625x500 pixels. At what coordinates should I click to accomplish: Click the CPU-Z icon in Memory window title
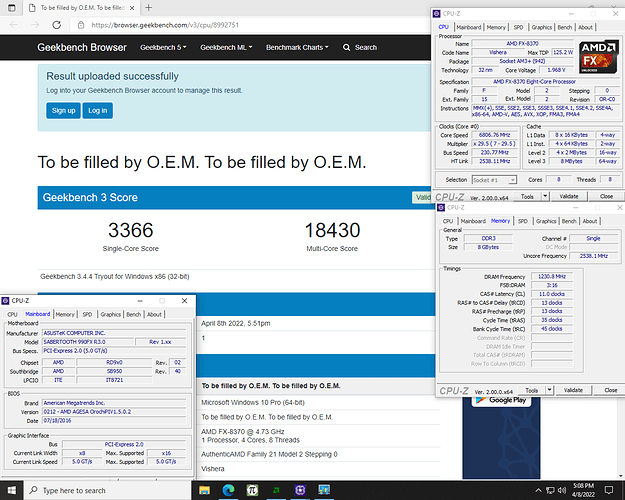point(441,207)
